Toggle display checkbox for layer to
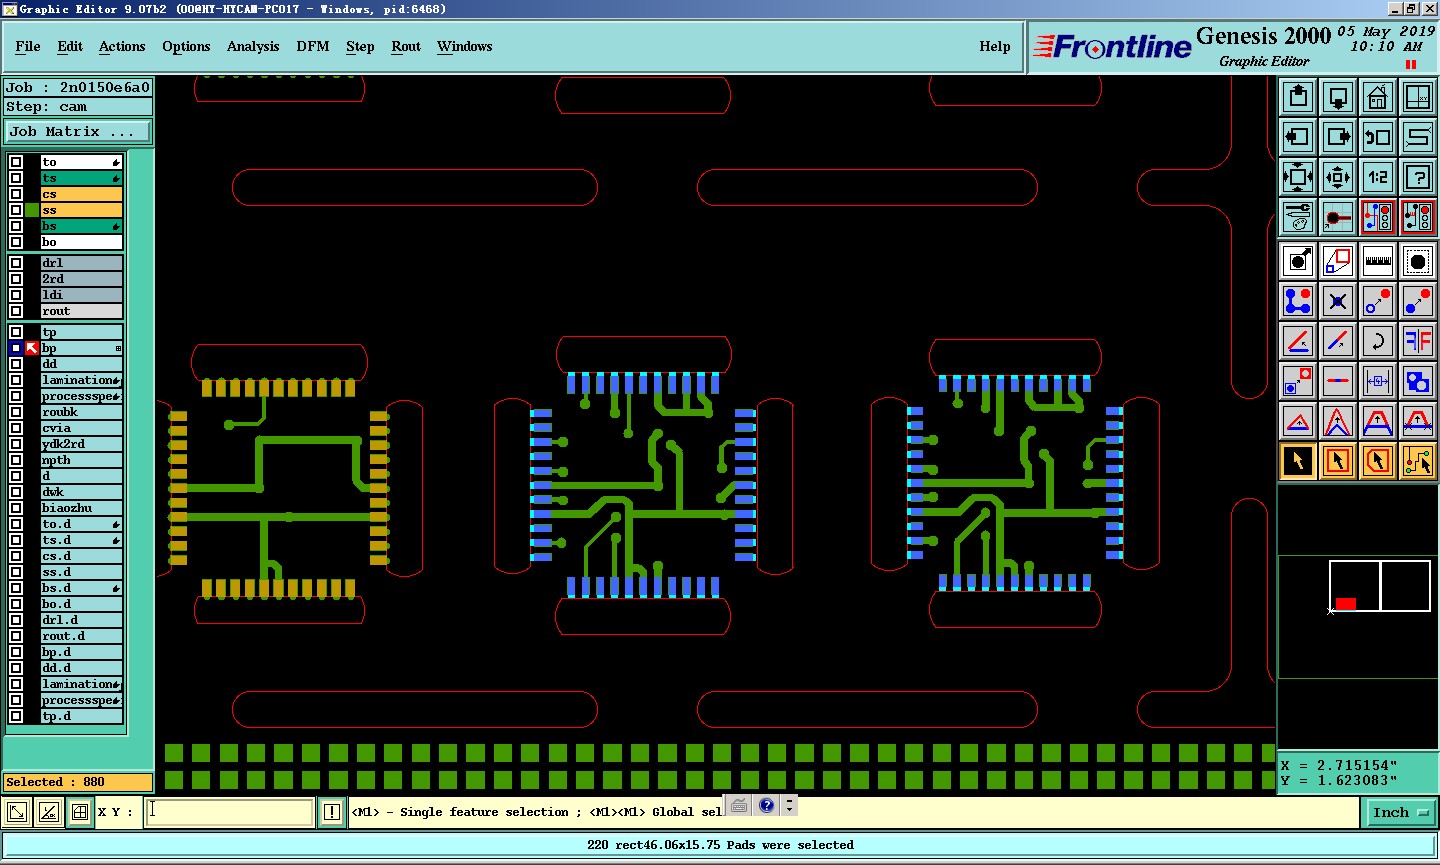The height and width of the screenshot is (865, 1440). coord(16,162)
